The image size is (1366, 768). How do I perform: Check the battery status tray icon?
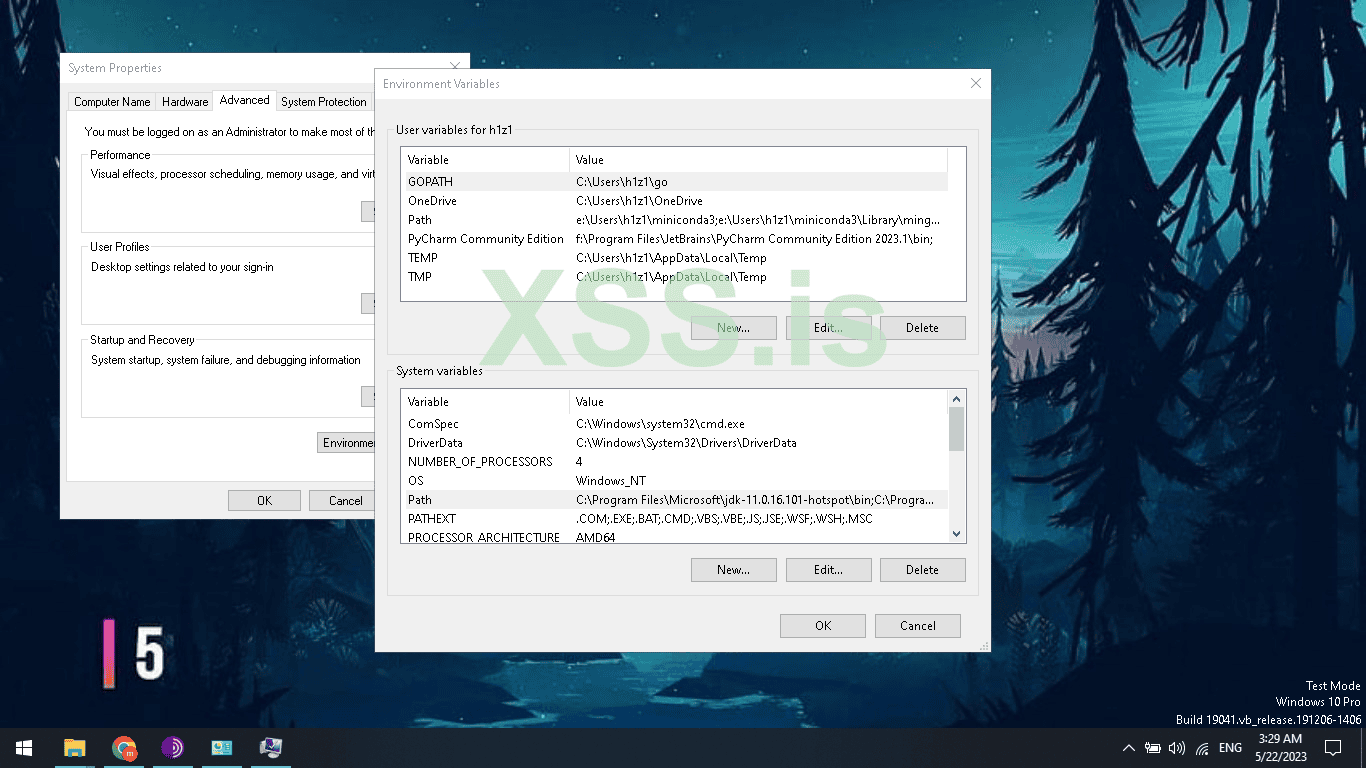(1153, 748)
